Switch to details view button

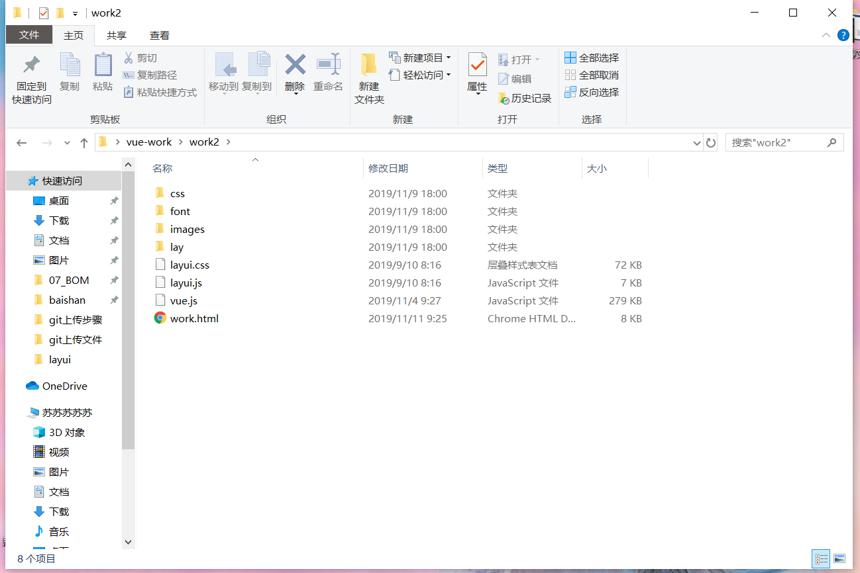[821, 559]
